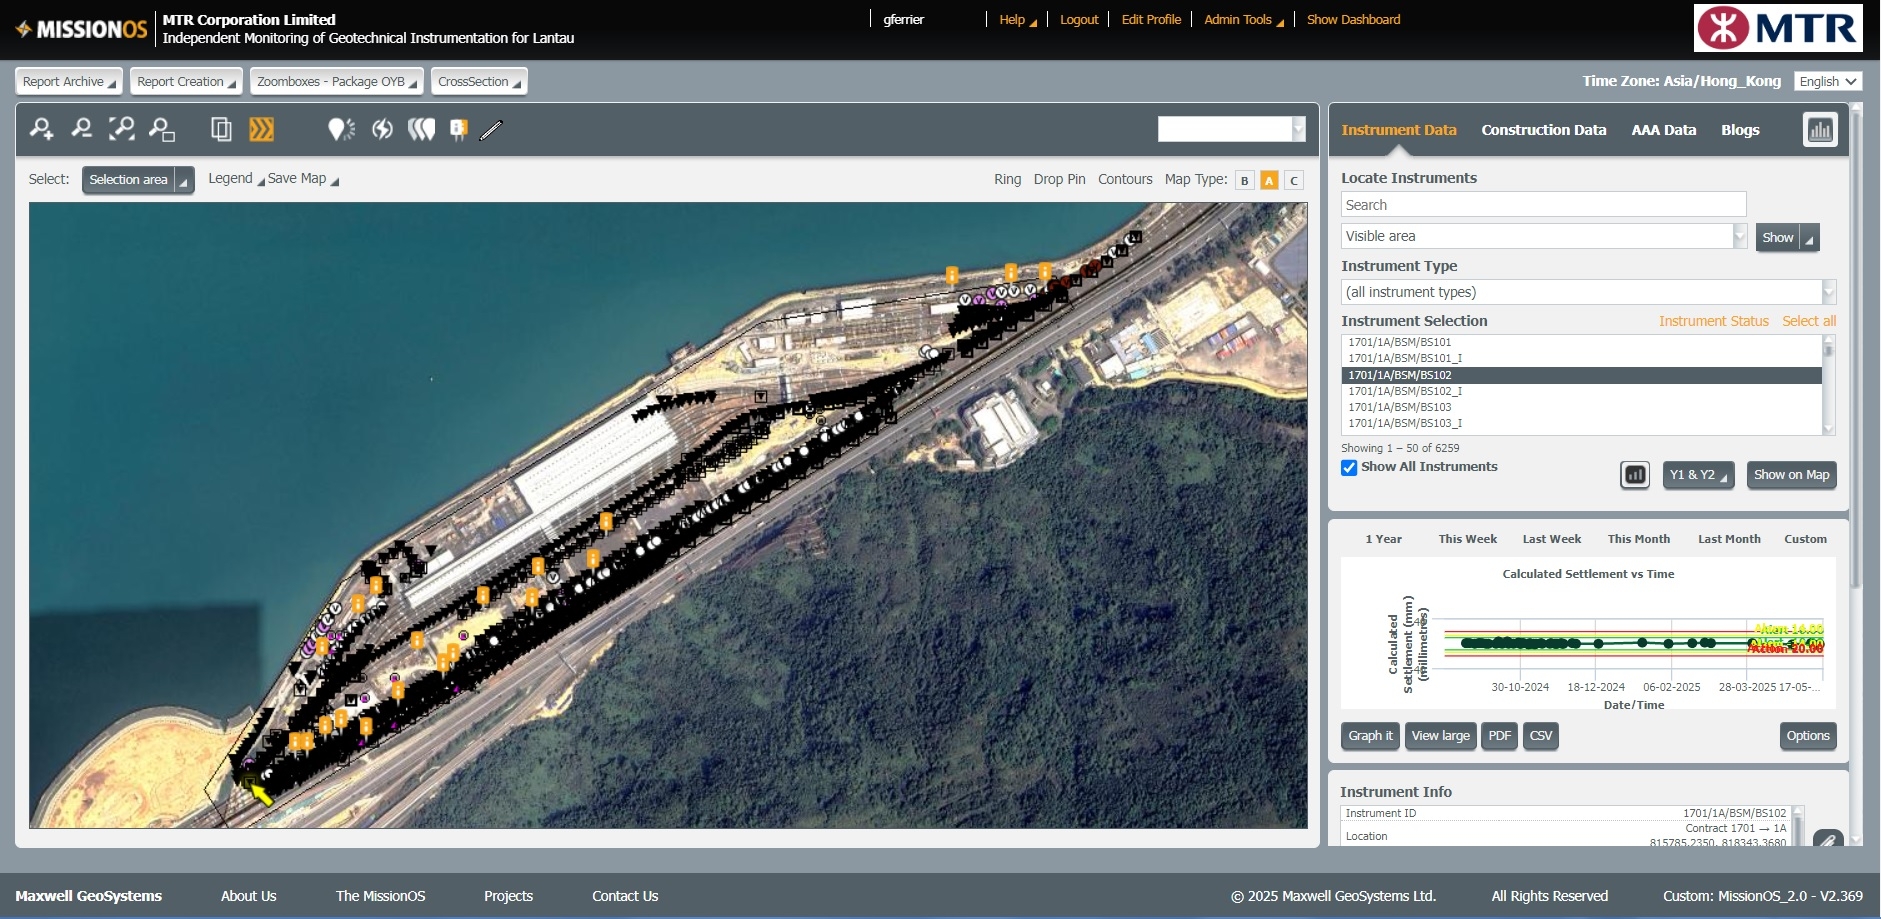Image resolution: width=1881 pixels, height=919 pixels.
Task: Switch to the AAA Data tab
Action: (x=1663, y=130)
